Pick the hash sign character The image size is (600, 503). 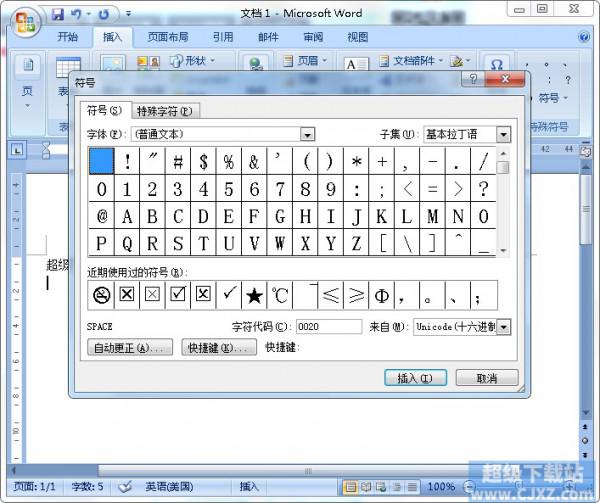[x=178, y=161]
